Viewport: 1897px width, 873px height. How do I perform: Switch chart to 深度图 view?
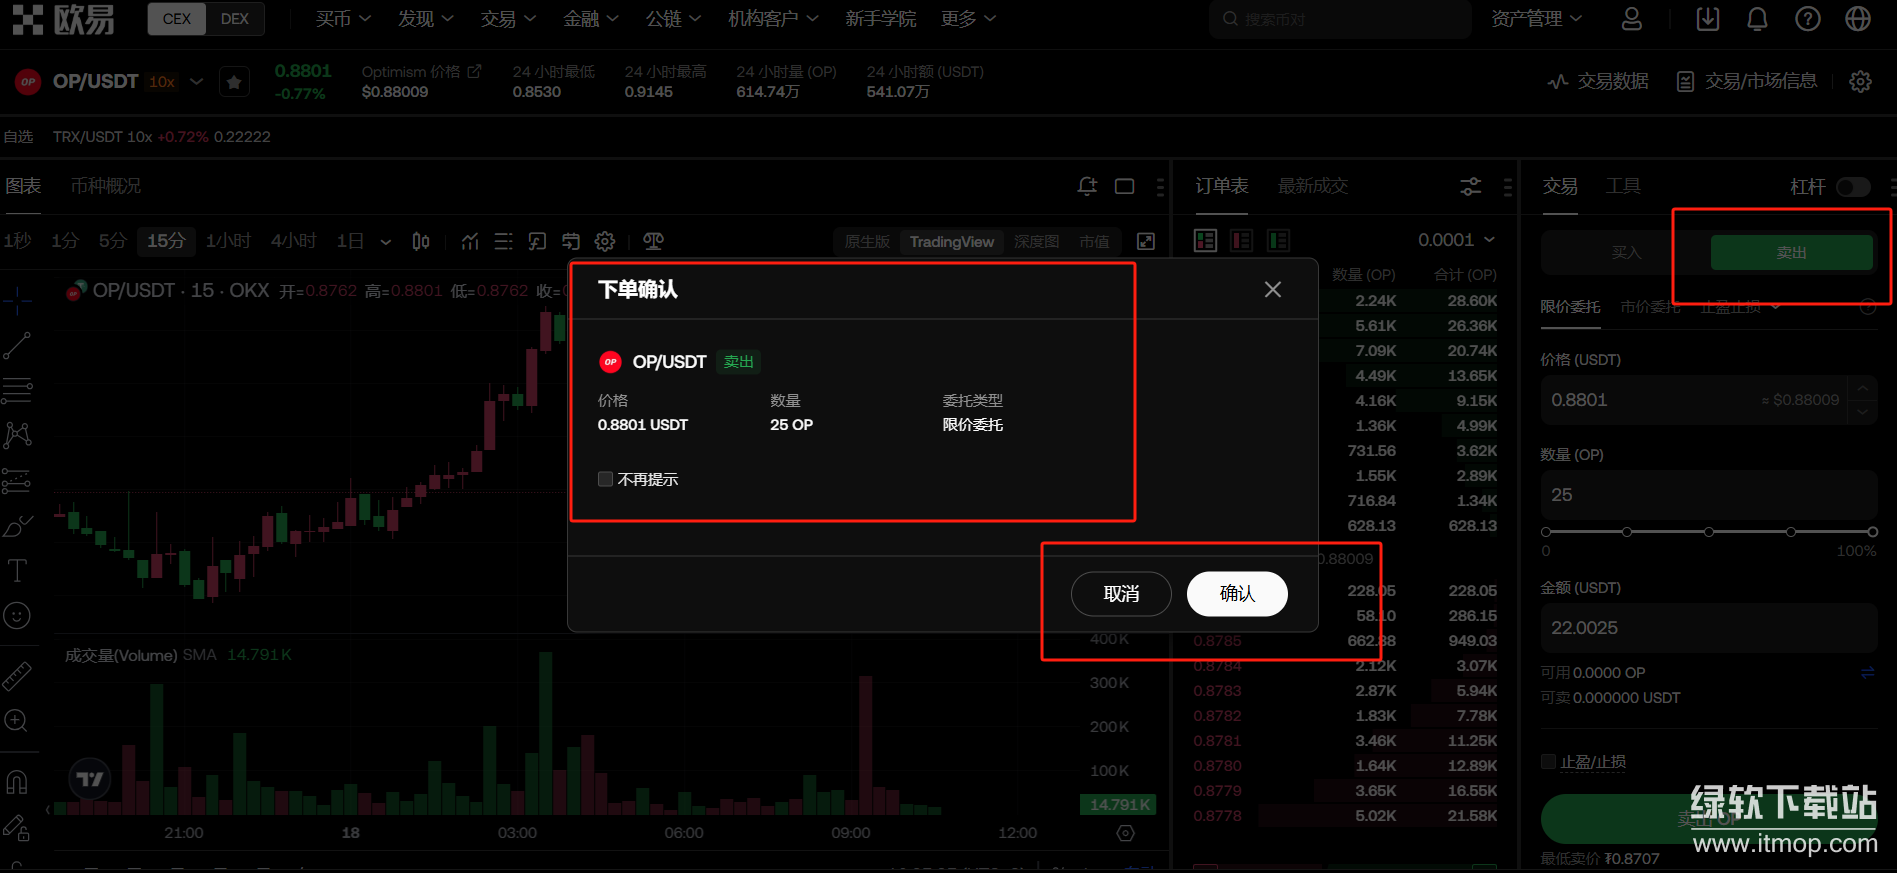point(1036,242)
